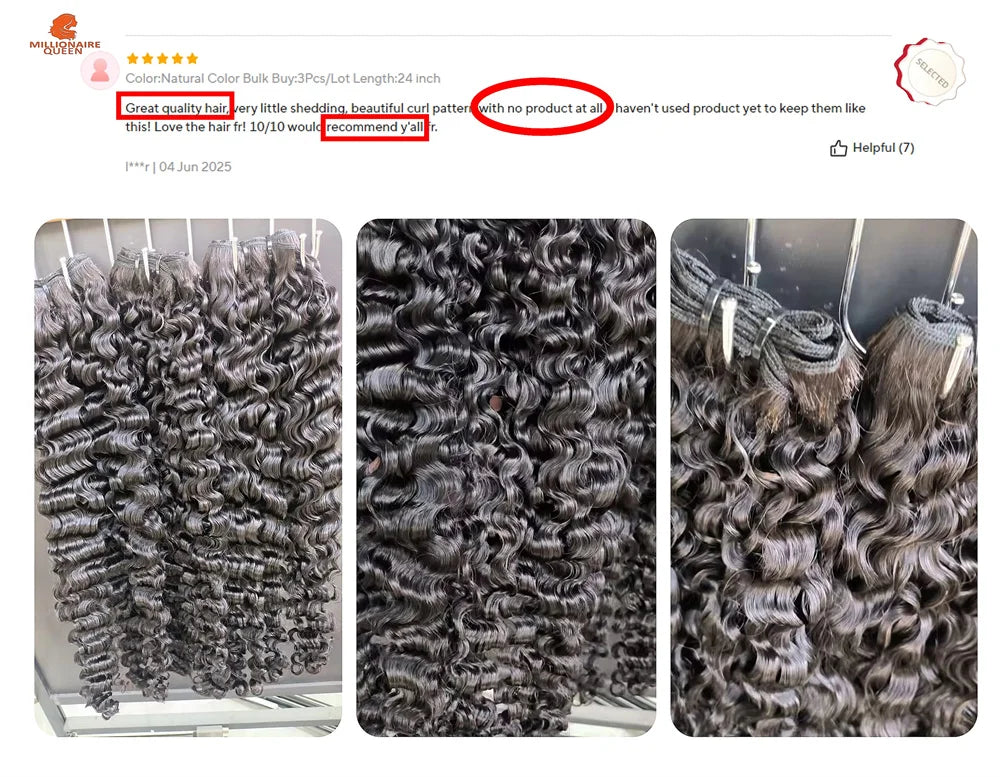Click the circled "with no product at all" text
This screenshot has height=777, width=1000.
tap(541, 108)
